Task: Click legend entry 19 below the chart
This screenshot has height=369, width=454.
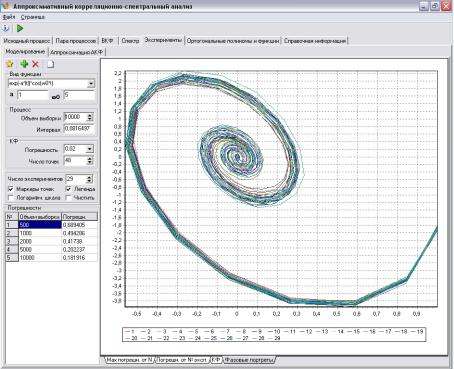Action: coord(417,332)
